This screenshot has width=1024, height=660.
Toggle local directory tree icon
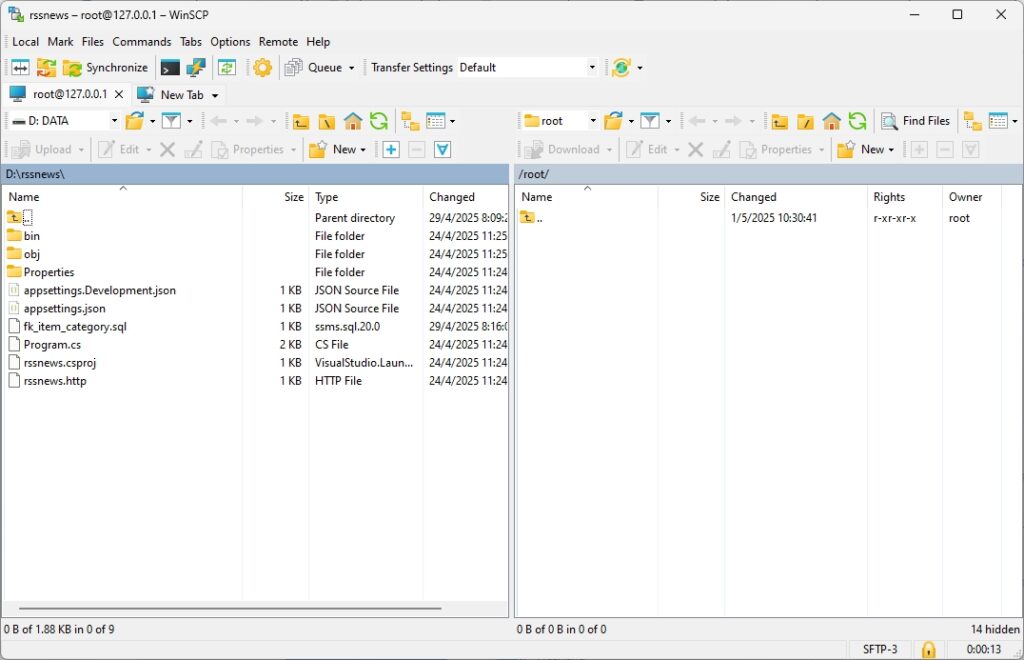click(410, 121)
